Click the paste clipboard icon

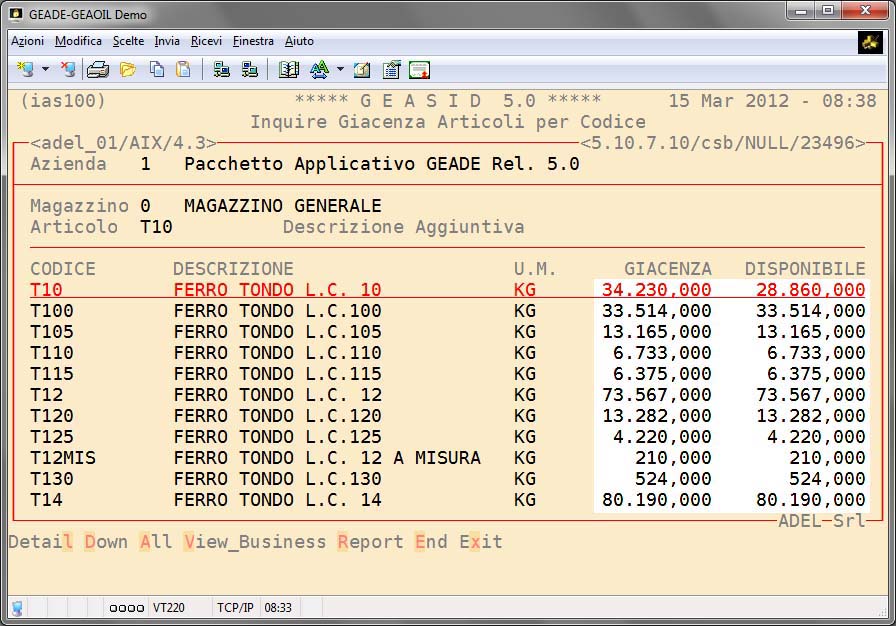coord(183,69)
